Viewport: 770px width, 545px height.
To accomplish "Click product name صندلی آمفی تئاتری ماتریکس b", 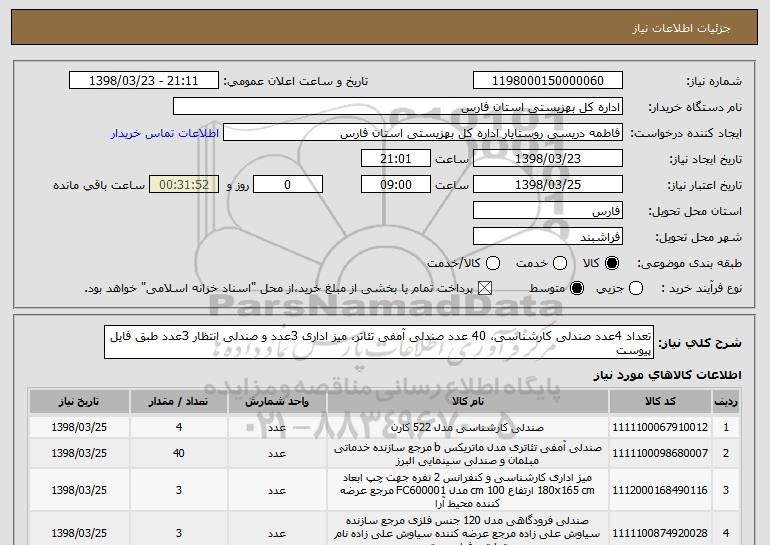I will (x=468, y=454).
